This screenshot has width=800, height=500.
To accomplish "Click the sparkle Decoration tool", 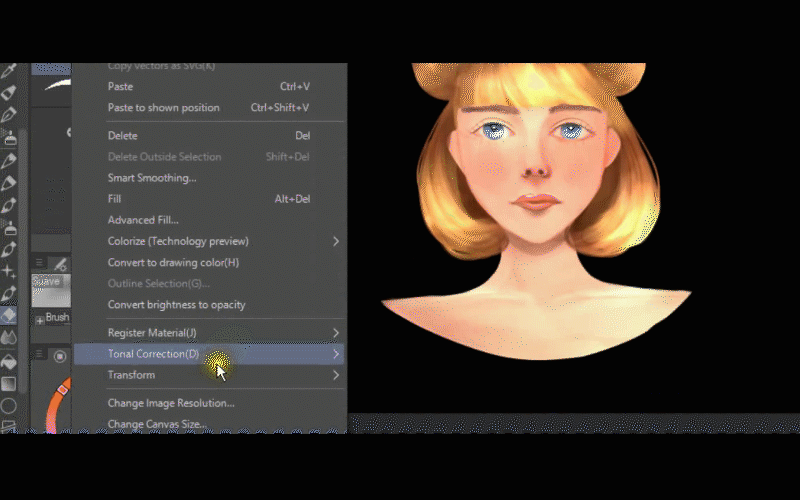I will pyautogui.click(x=8, y=271).
